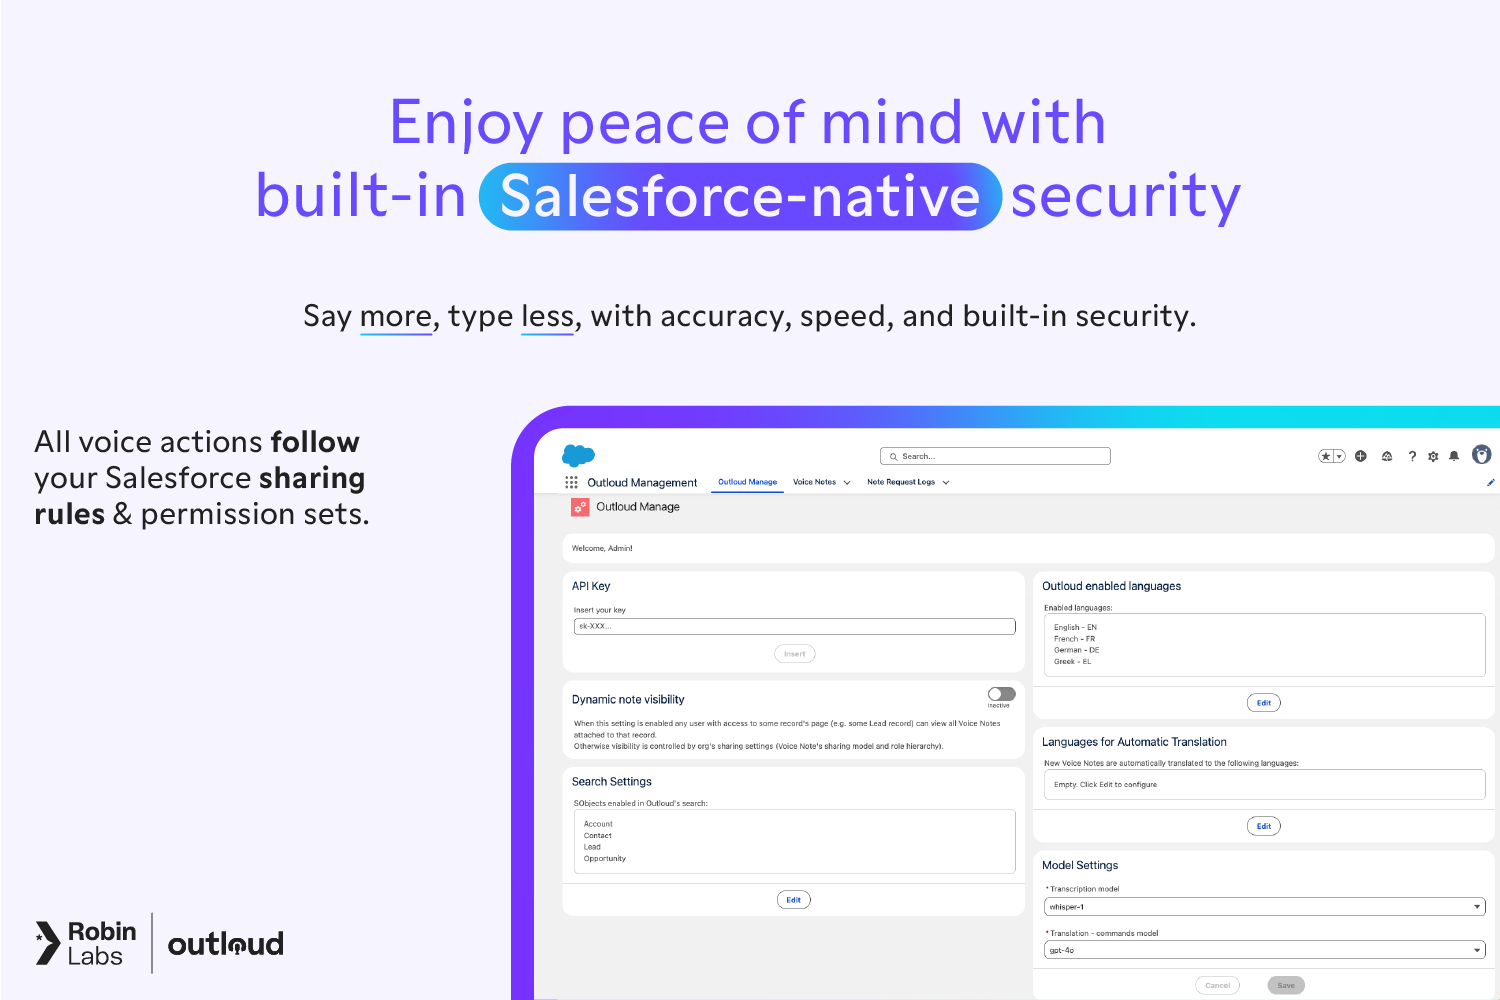
Task: Open the Help question mark icon
Action: tap(1412, 456)
